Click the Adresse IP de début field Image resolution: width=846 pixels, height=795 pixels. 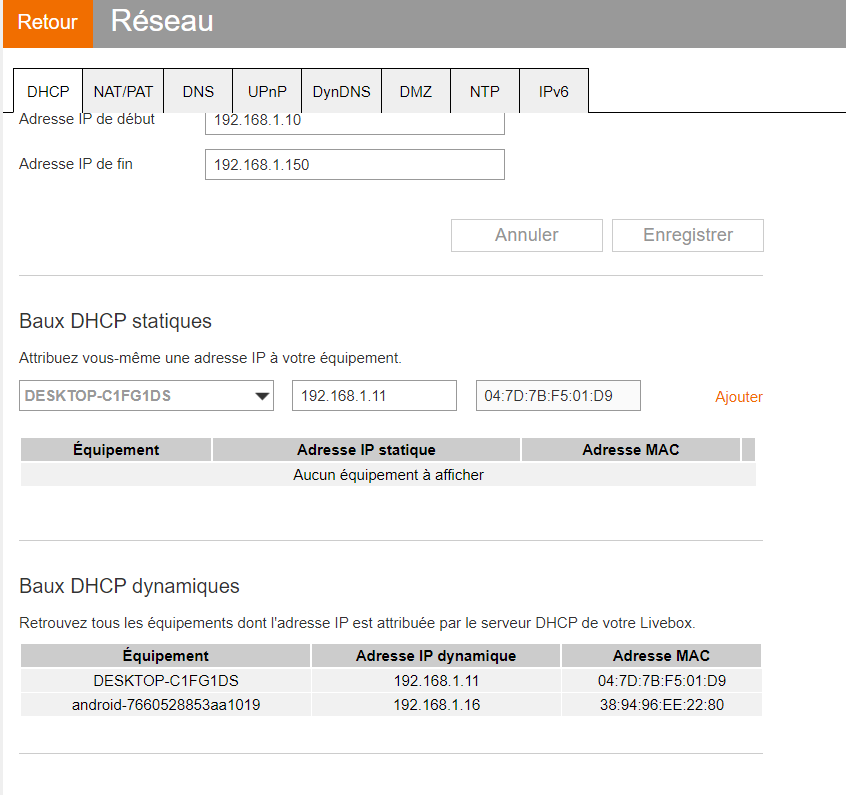[x=354, y=120]
